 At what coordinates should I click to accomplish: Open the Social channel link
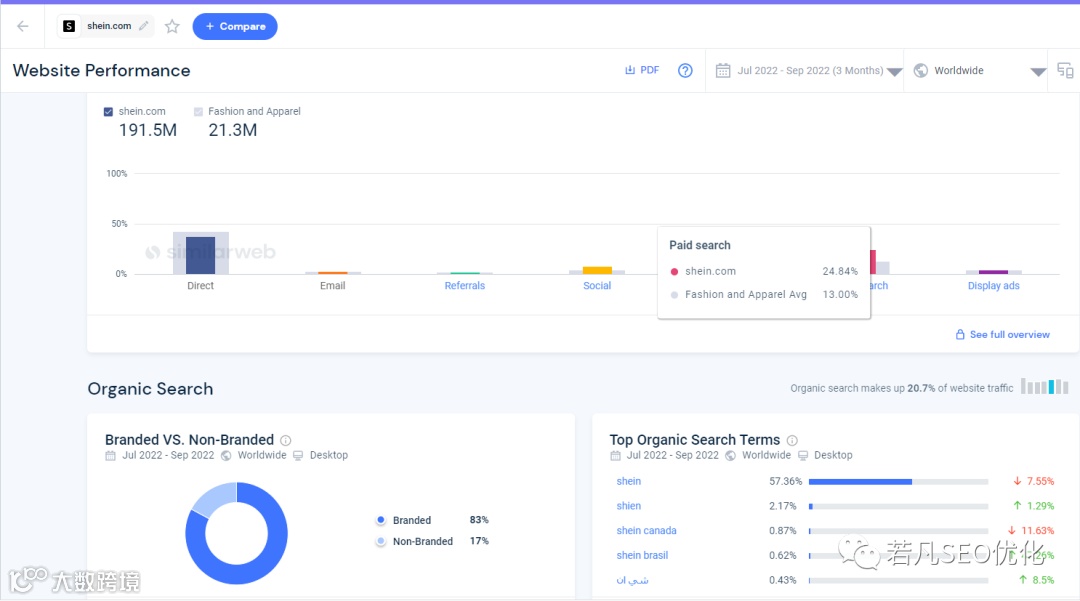[596, 286]
